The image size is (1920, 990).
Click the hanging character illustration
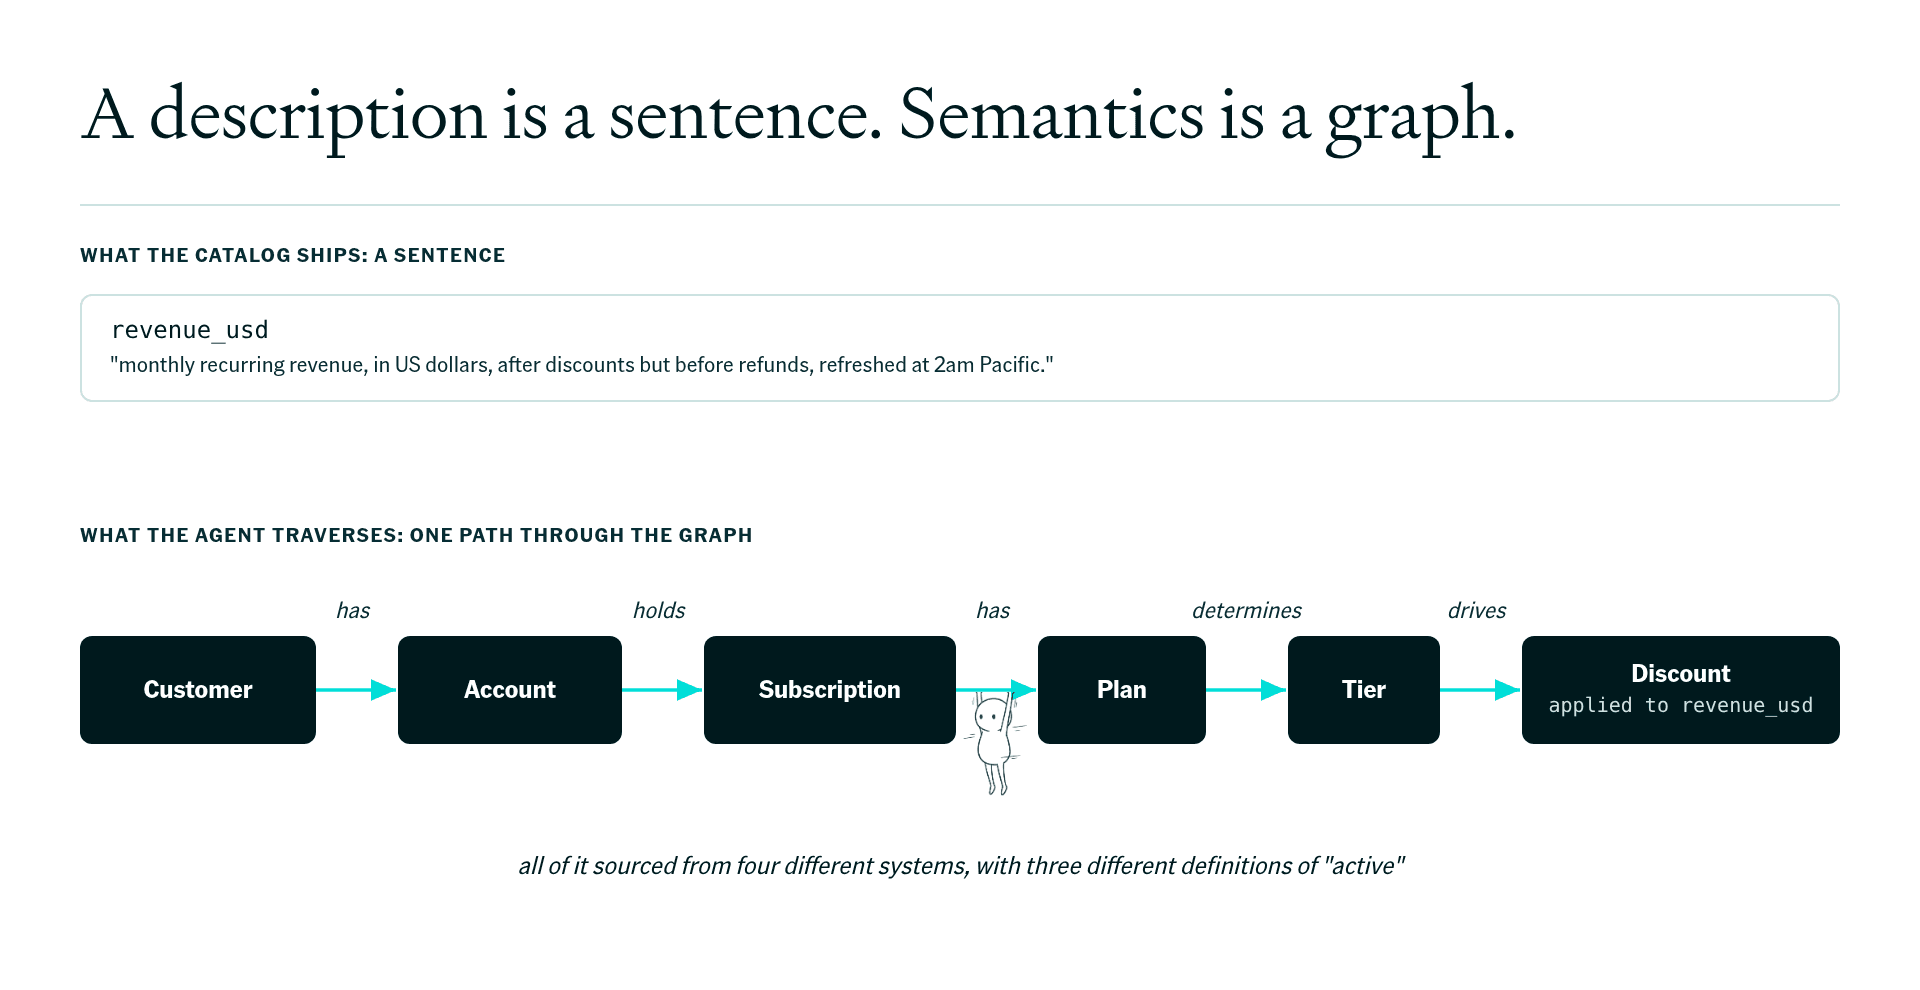click(x=994, y=742)
